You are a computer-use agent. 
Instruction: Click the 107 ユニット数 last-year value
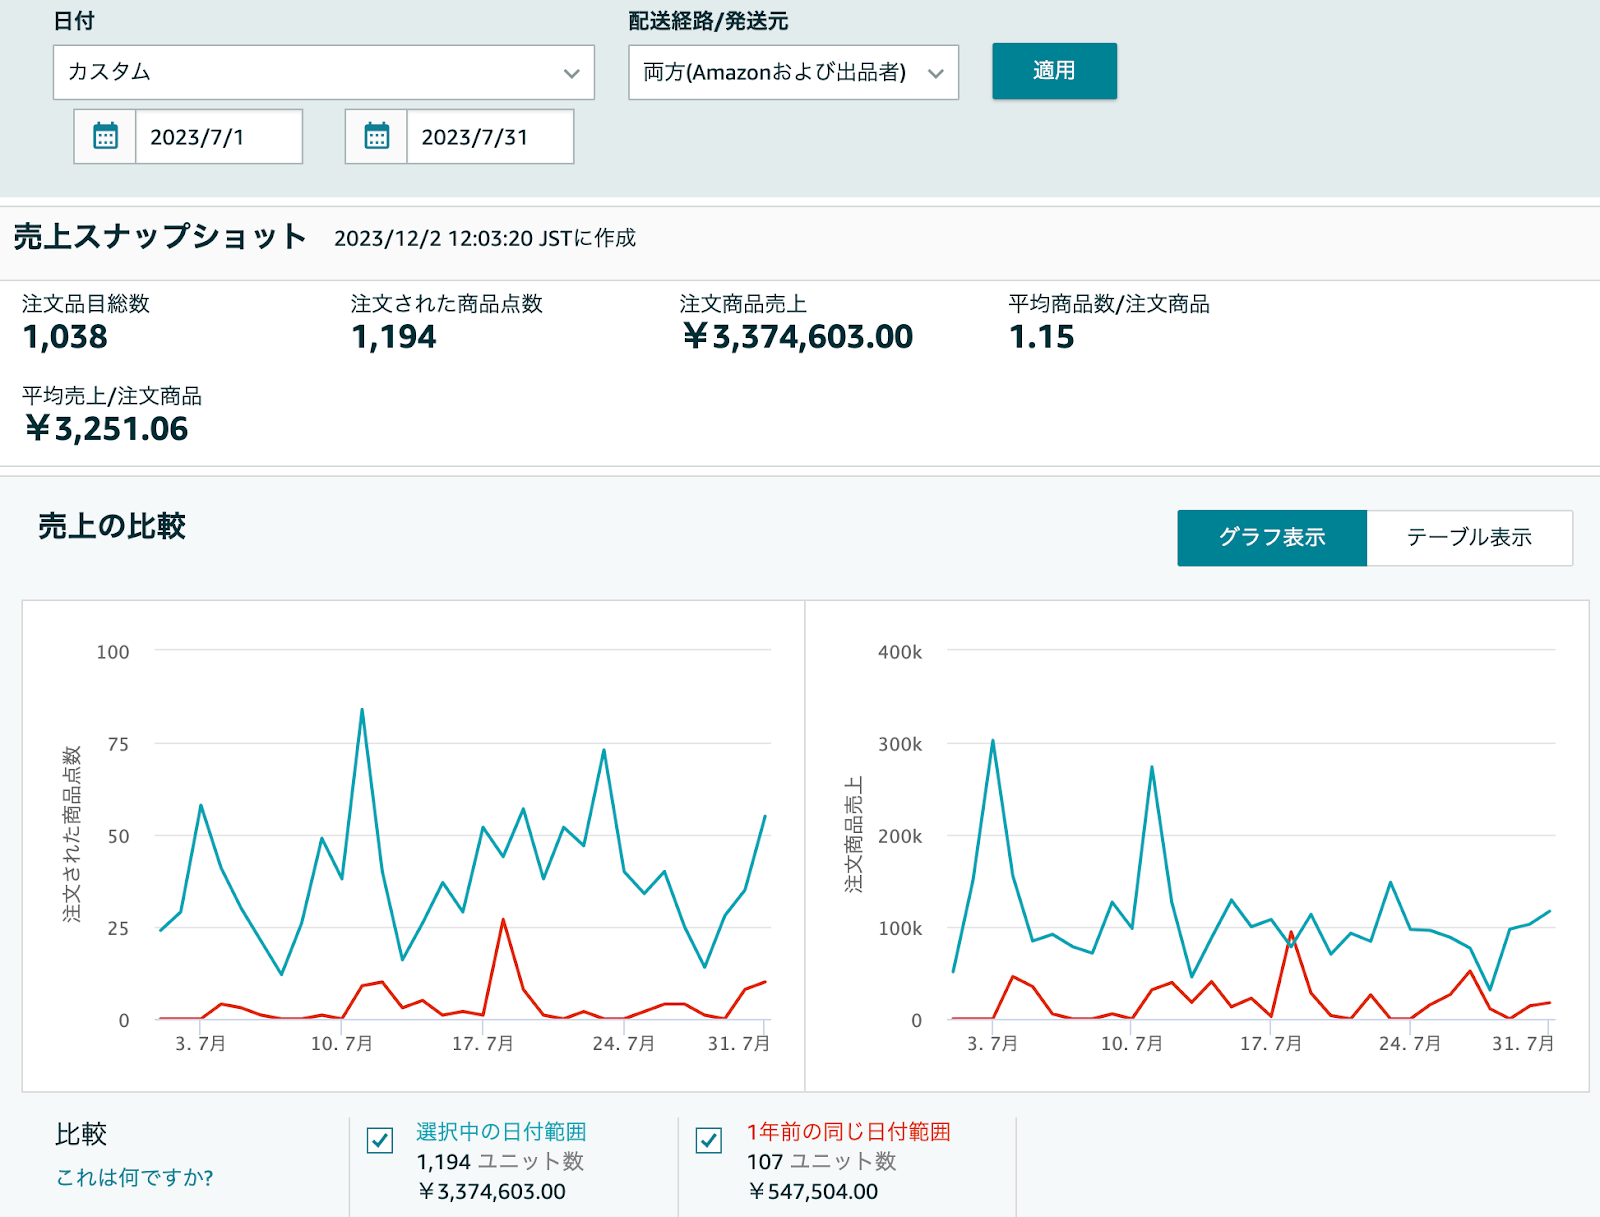[x=821, y=1162]
